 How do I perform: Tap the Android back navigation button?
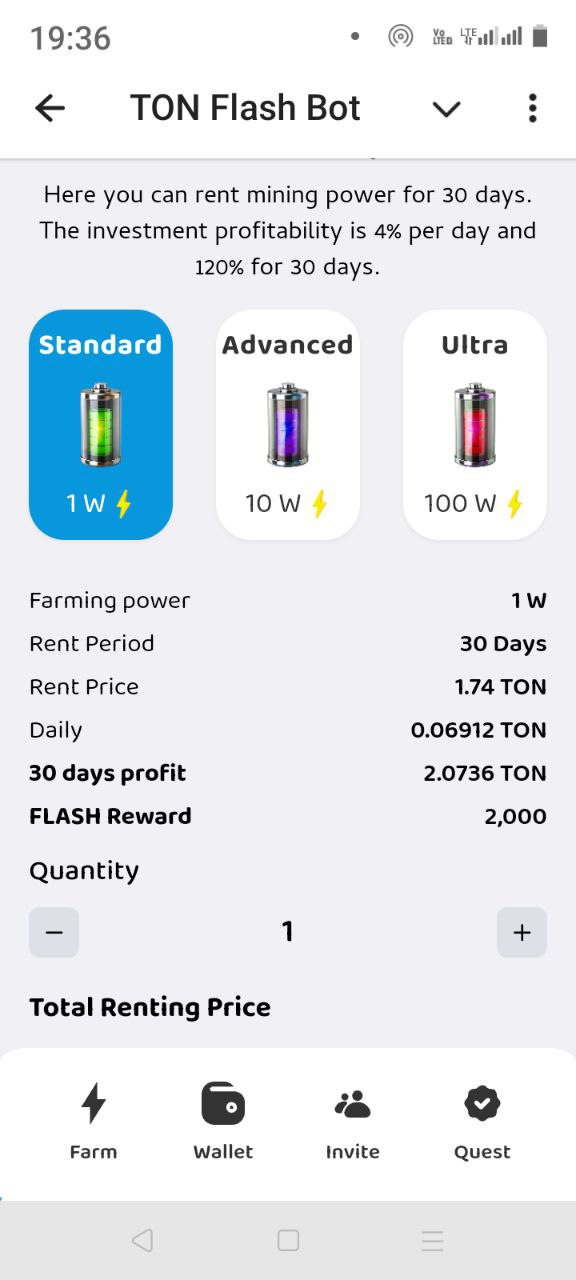click(142, 1241)
